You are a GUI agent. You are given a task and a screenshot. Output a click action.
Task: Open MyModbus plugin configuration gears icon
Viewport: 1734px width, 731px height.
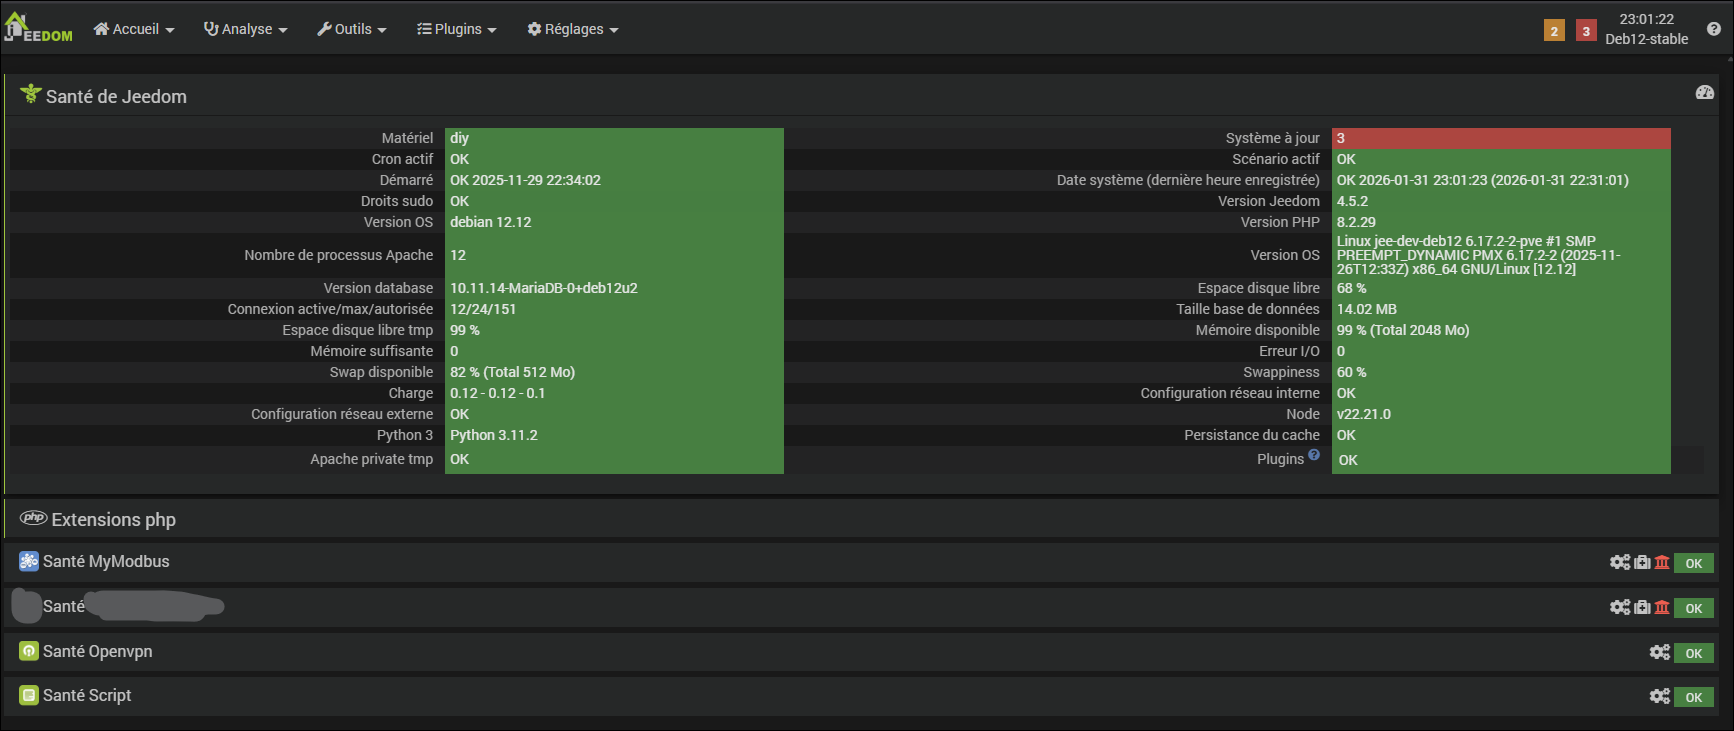(1620, 562)
